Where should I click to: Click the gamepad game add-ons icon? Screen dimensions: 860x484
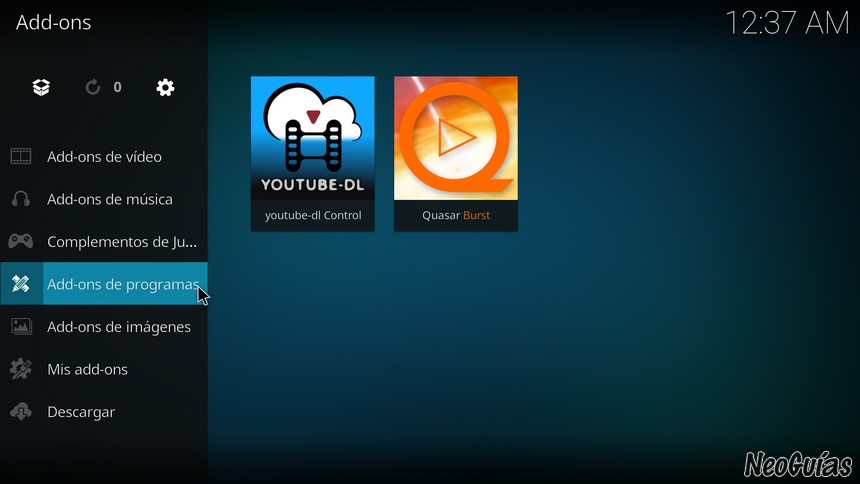[21, 241]
